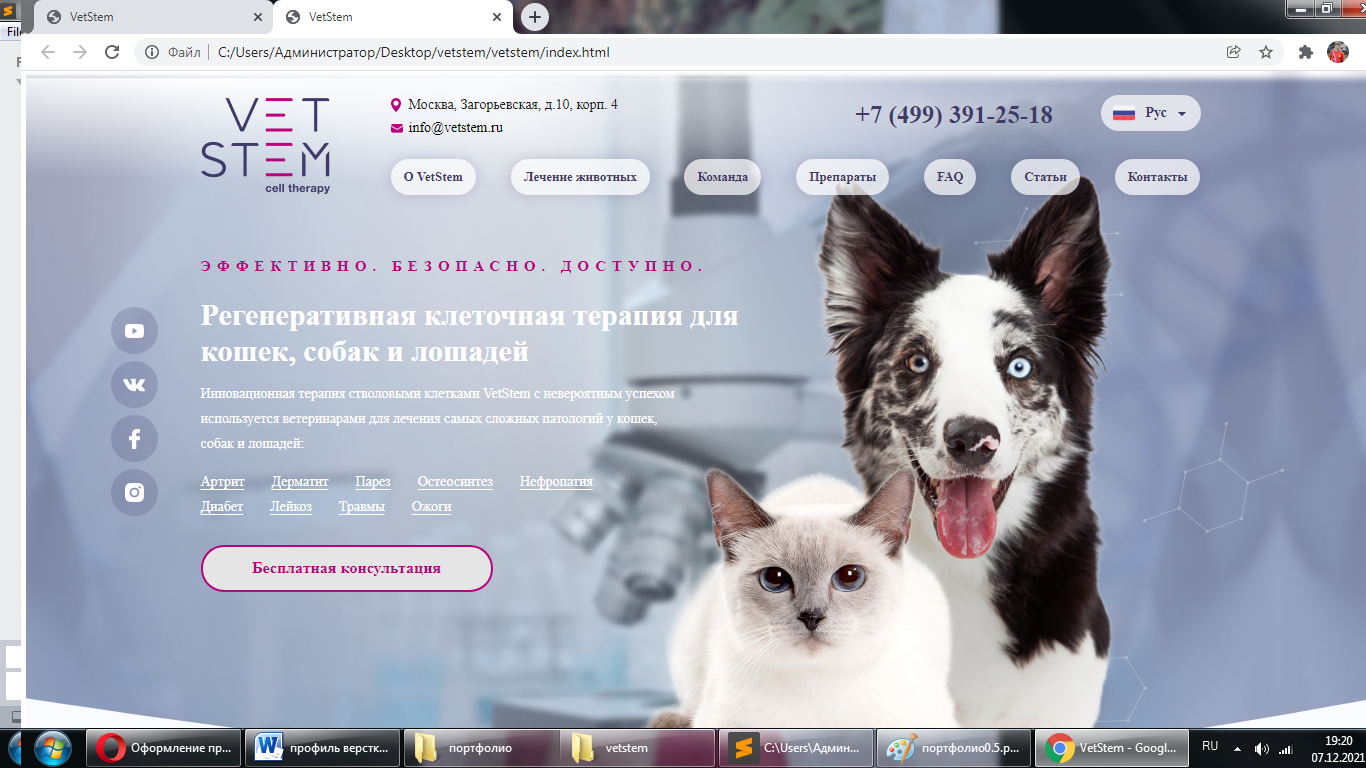1366x770 pixels.
Task: Click the volume icon in system tray
Action: [x=1262, y=748]
